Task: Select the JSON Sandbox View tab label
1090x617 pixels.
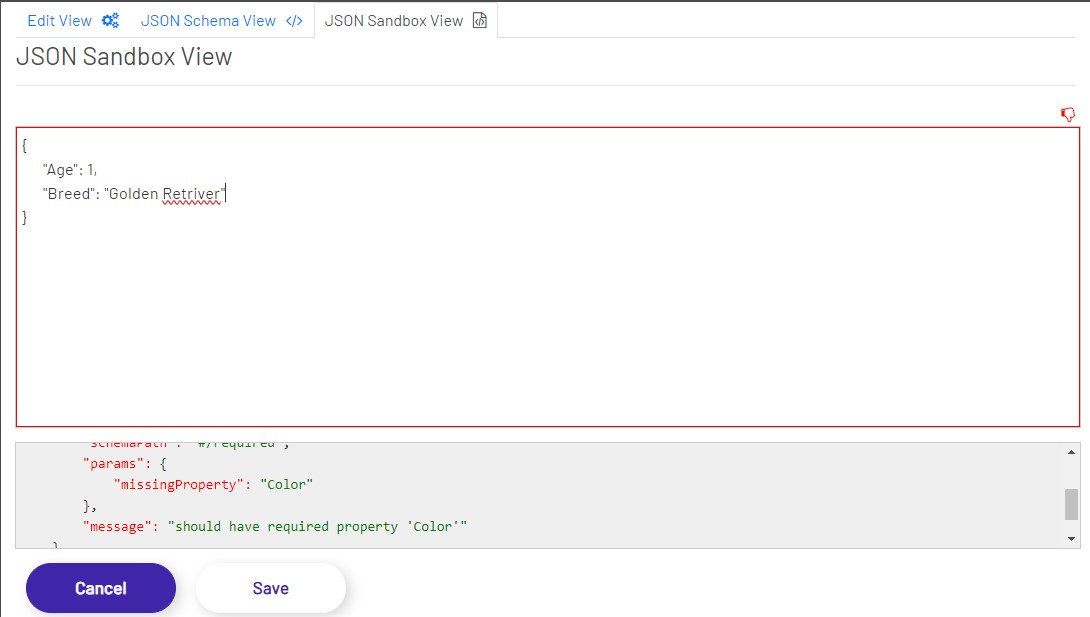Action: (x=394, y=21)
